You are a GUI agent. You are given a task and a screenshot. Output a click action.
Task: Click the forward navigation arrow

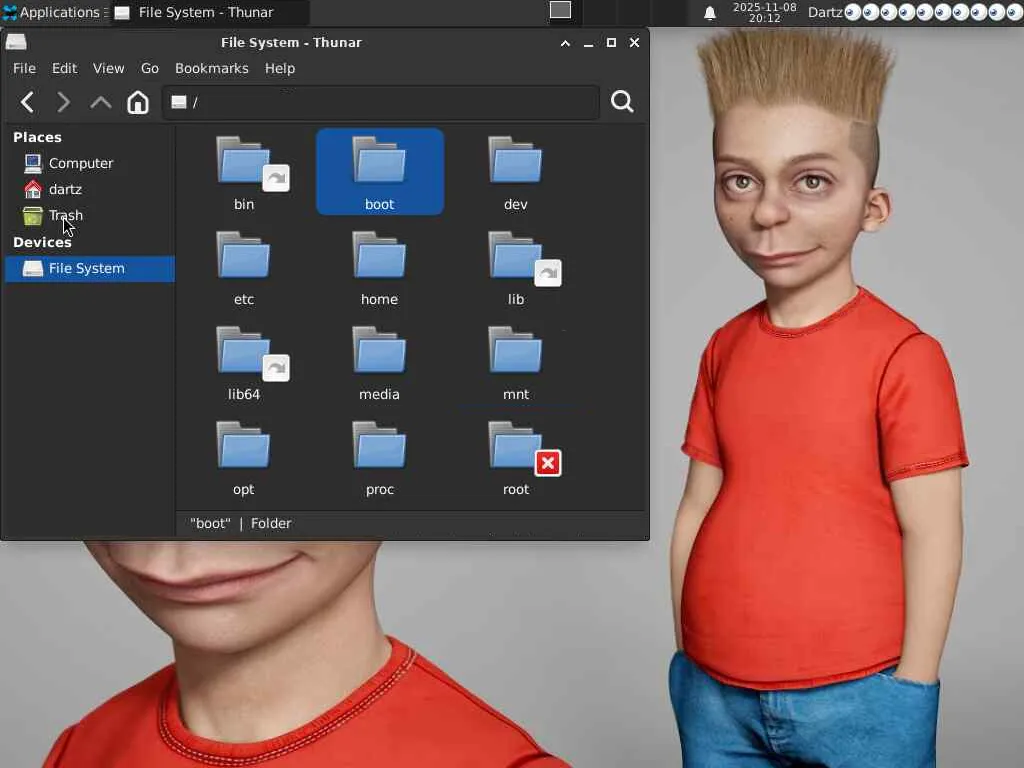tap(63, 102)
